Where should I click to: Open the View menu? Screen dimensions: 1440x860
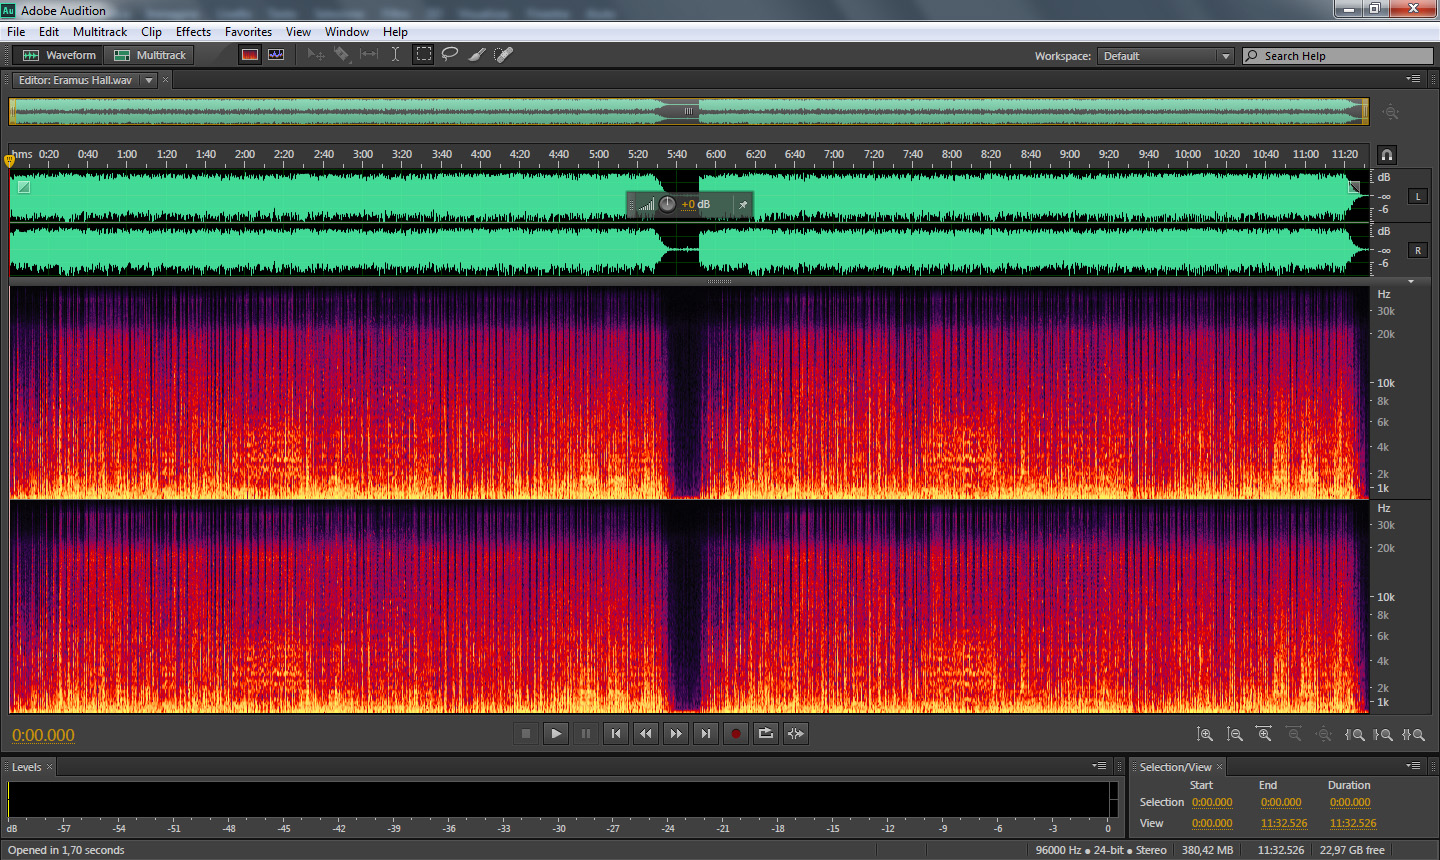click(298, 32)
